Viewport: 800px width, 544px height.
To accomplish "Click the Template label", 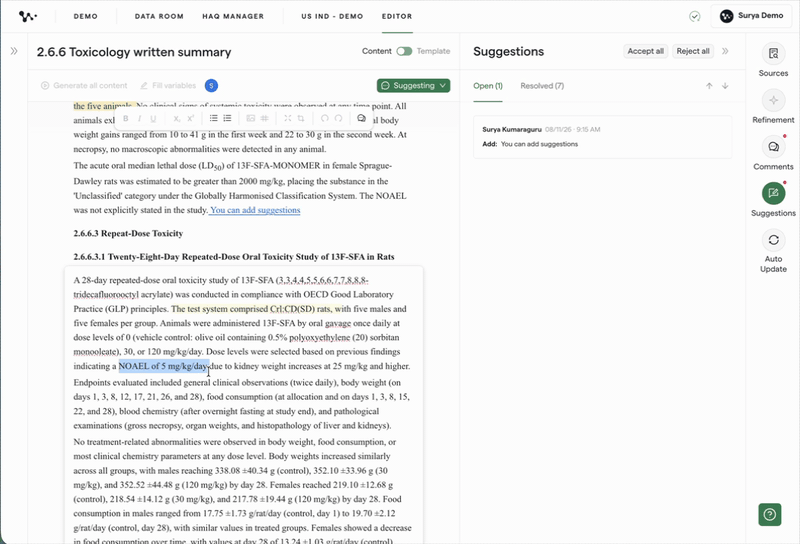I will (433, 51).
